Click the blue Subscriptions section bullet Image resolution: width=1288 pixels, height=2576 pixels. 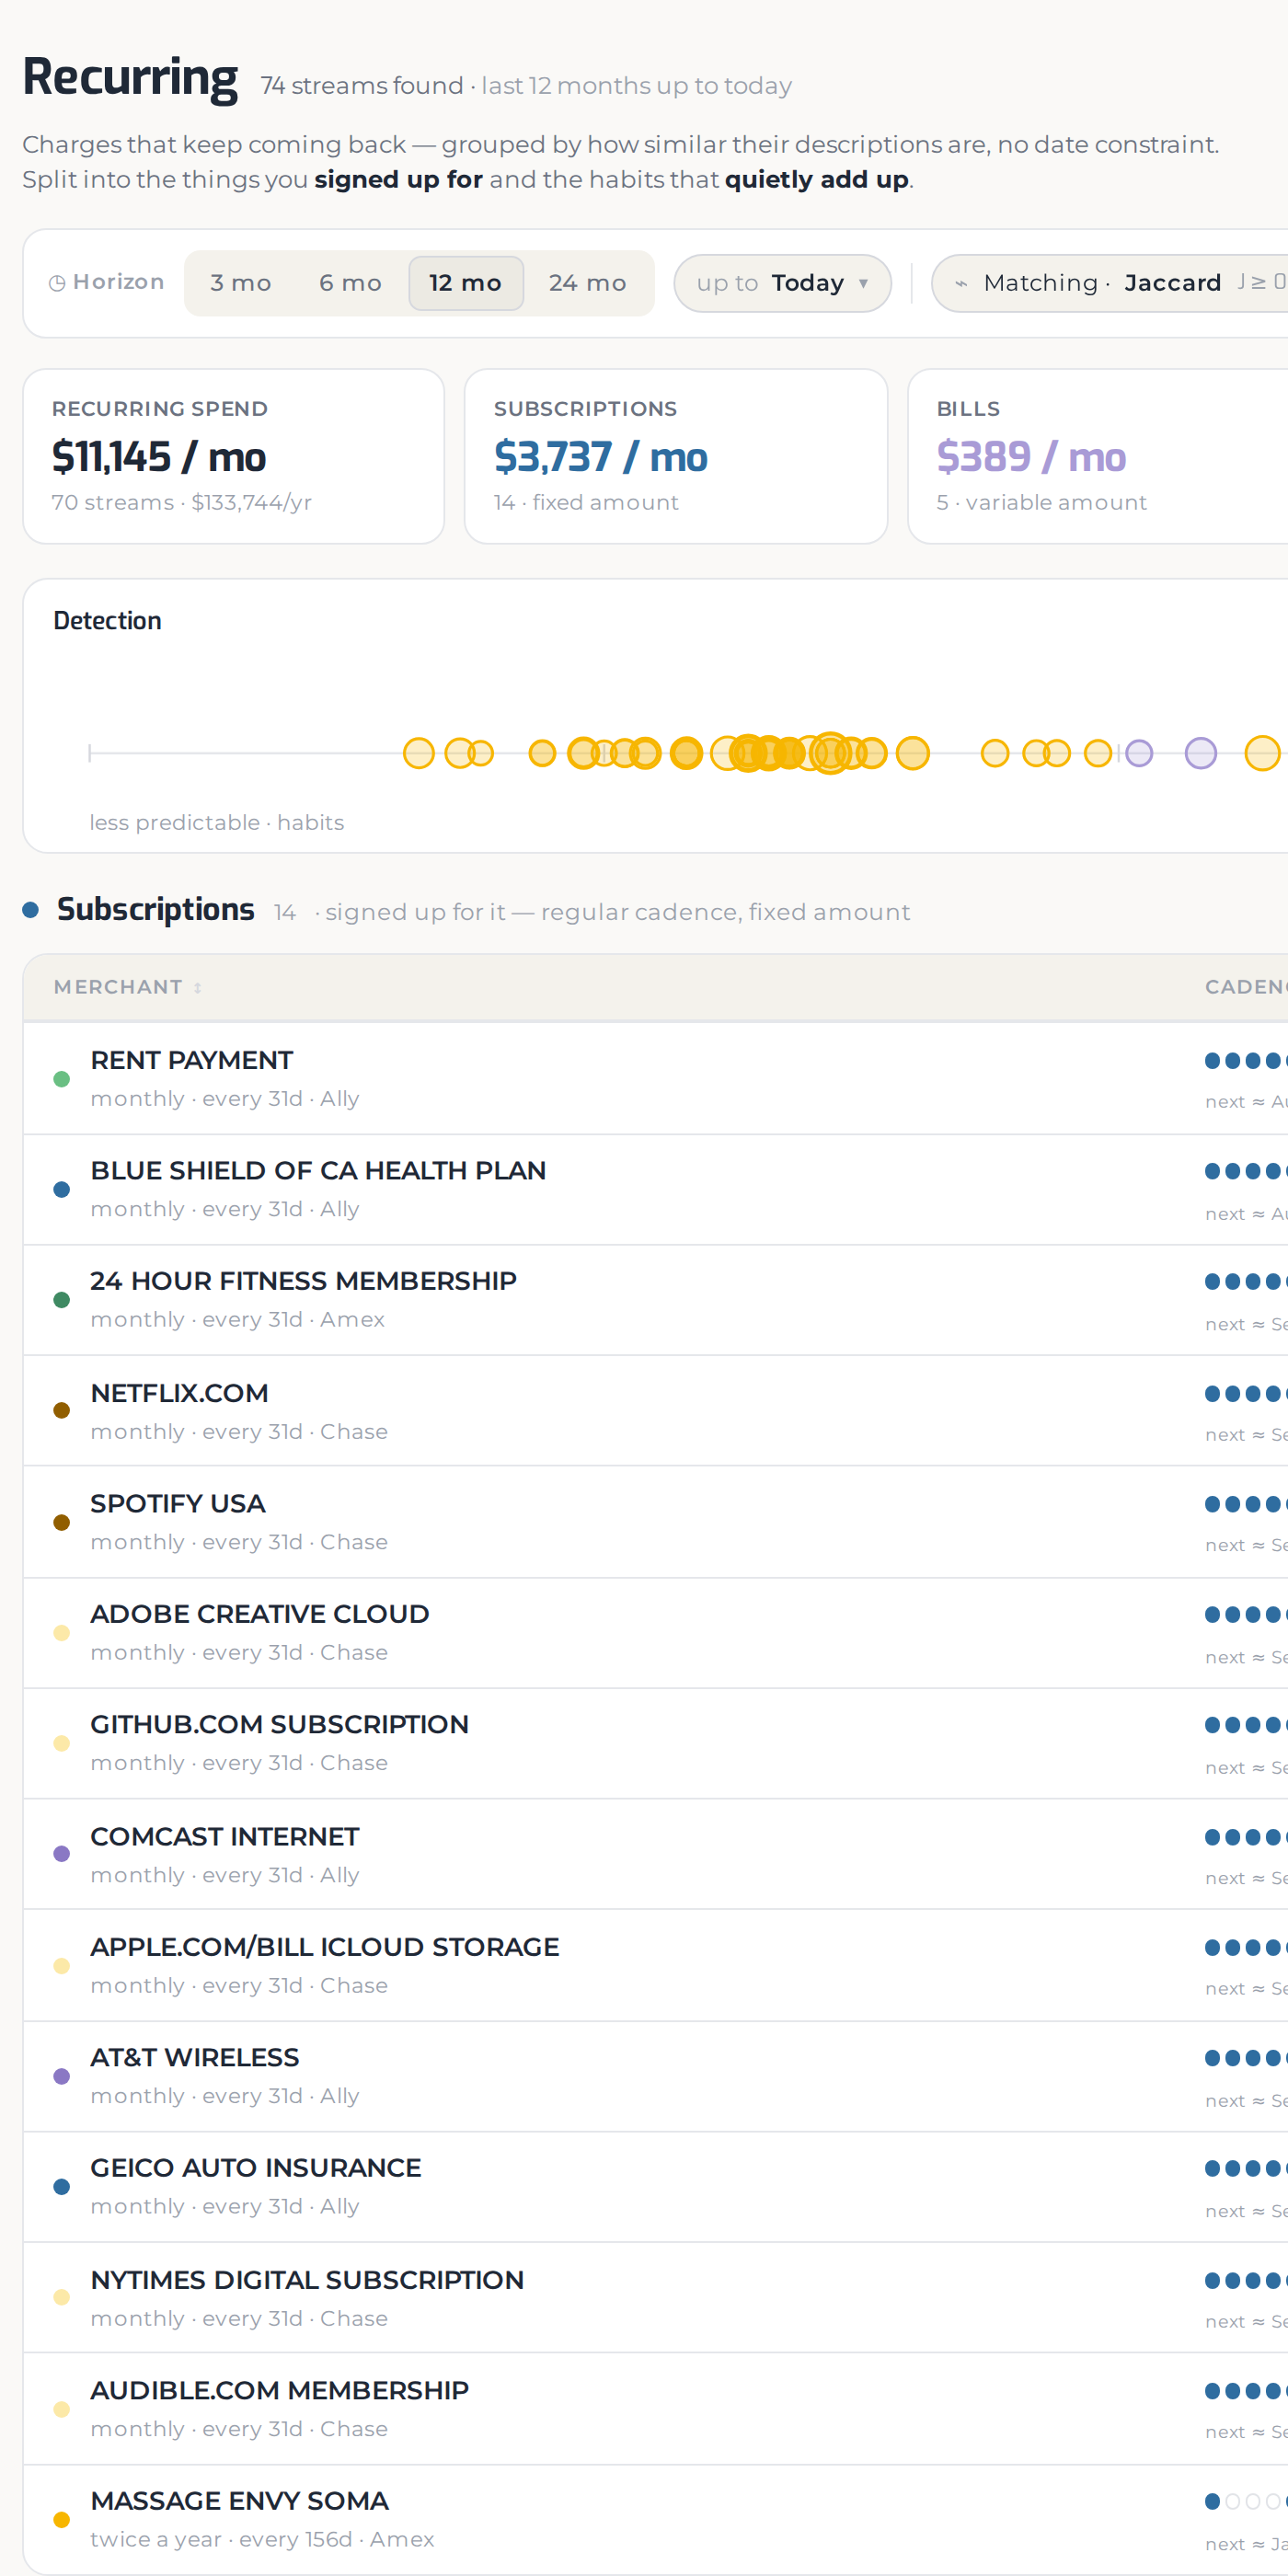coord(31,910)
